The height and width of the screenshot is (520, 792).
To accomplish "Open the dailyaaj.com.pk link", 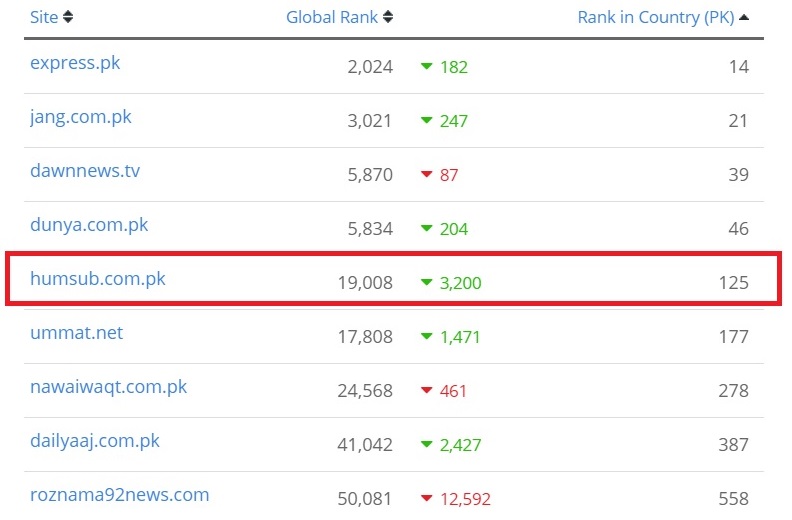I will tap(94, 441).
